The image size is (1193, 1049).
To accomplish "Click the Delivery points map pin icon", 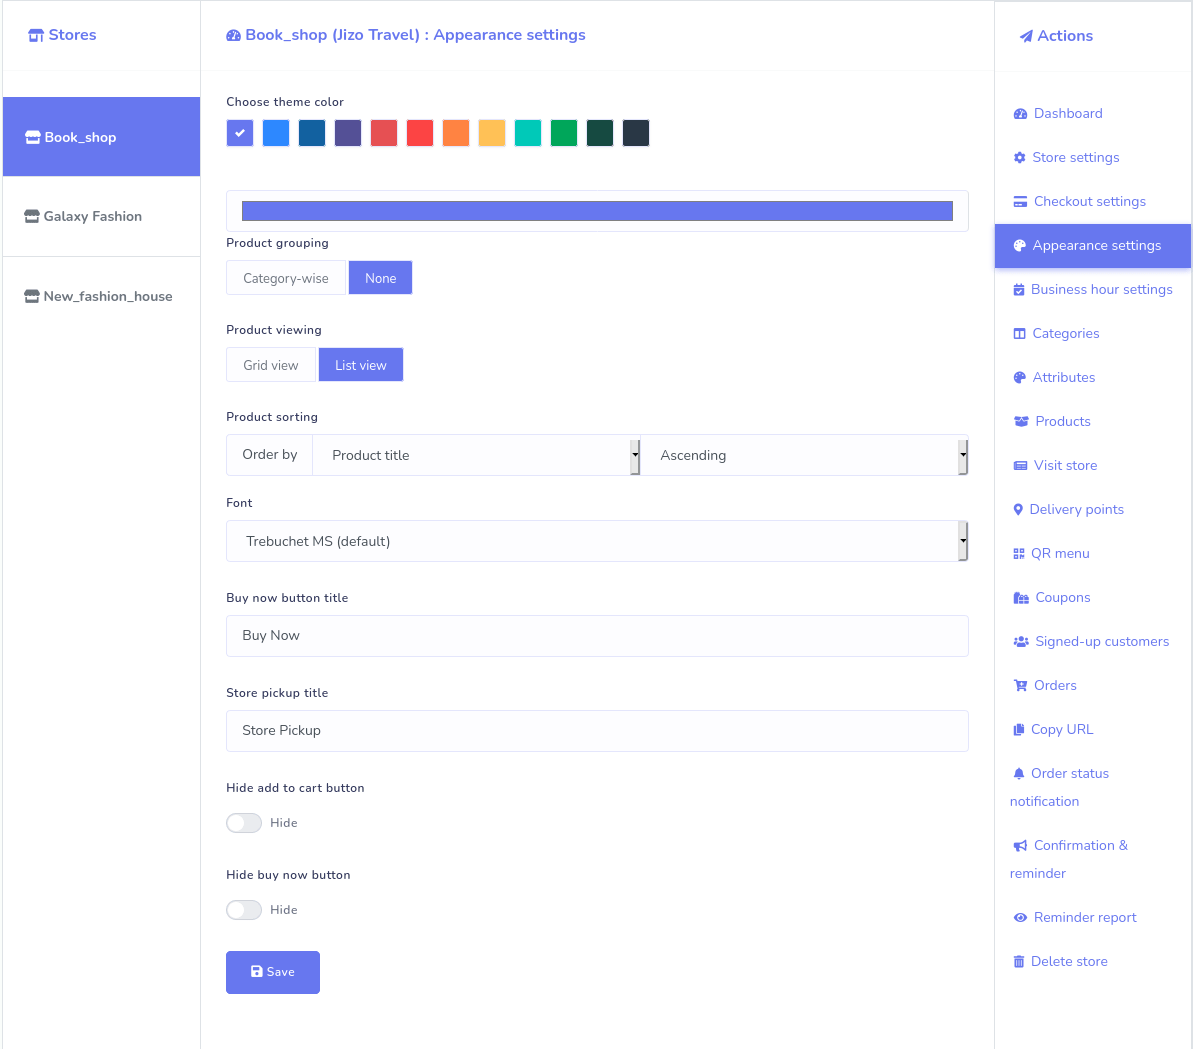I will (x=1018, y=510).
